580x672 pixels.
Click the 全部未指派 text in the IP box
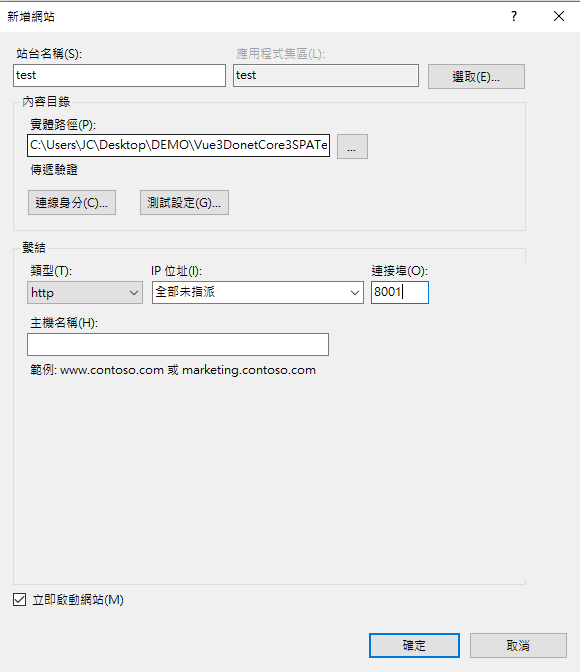pos(185,292)
